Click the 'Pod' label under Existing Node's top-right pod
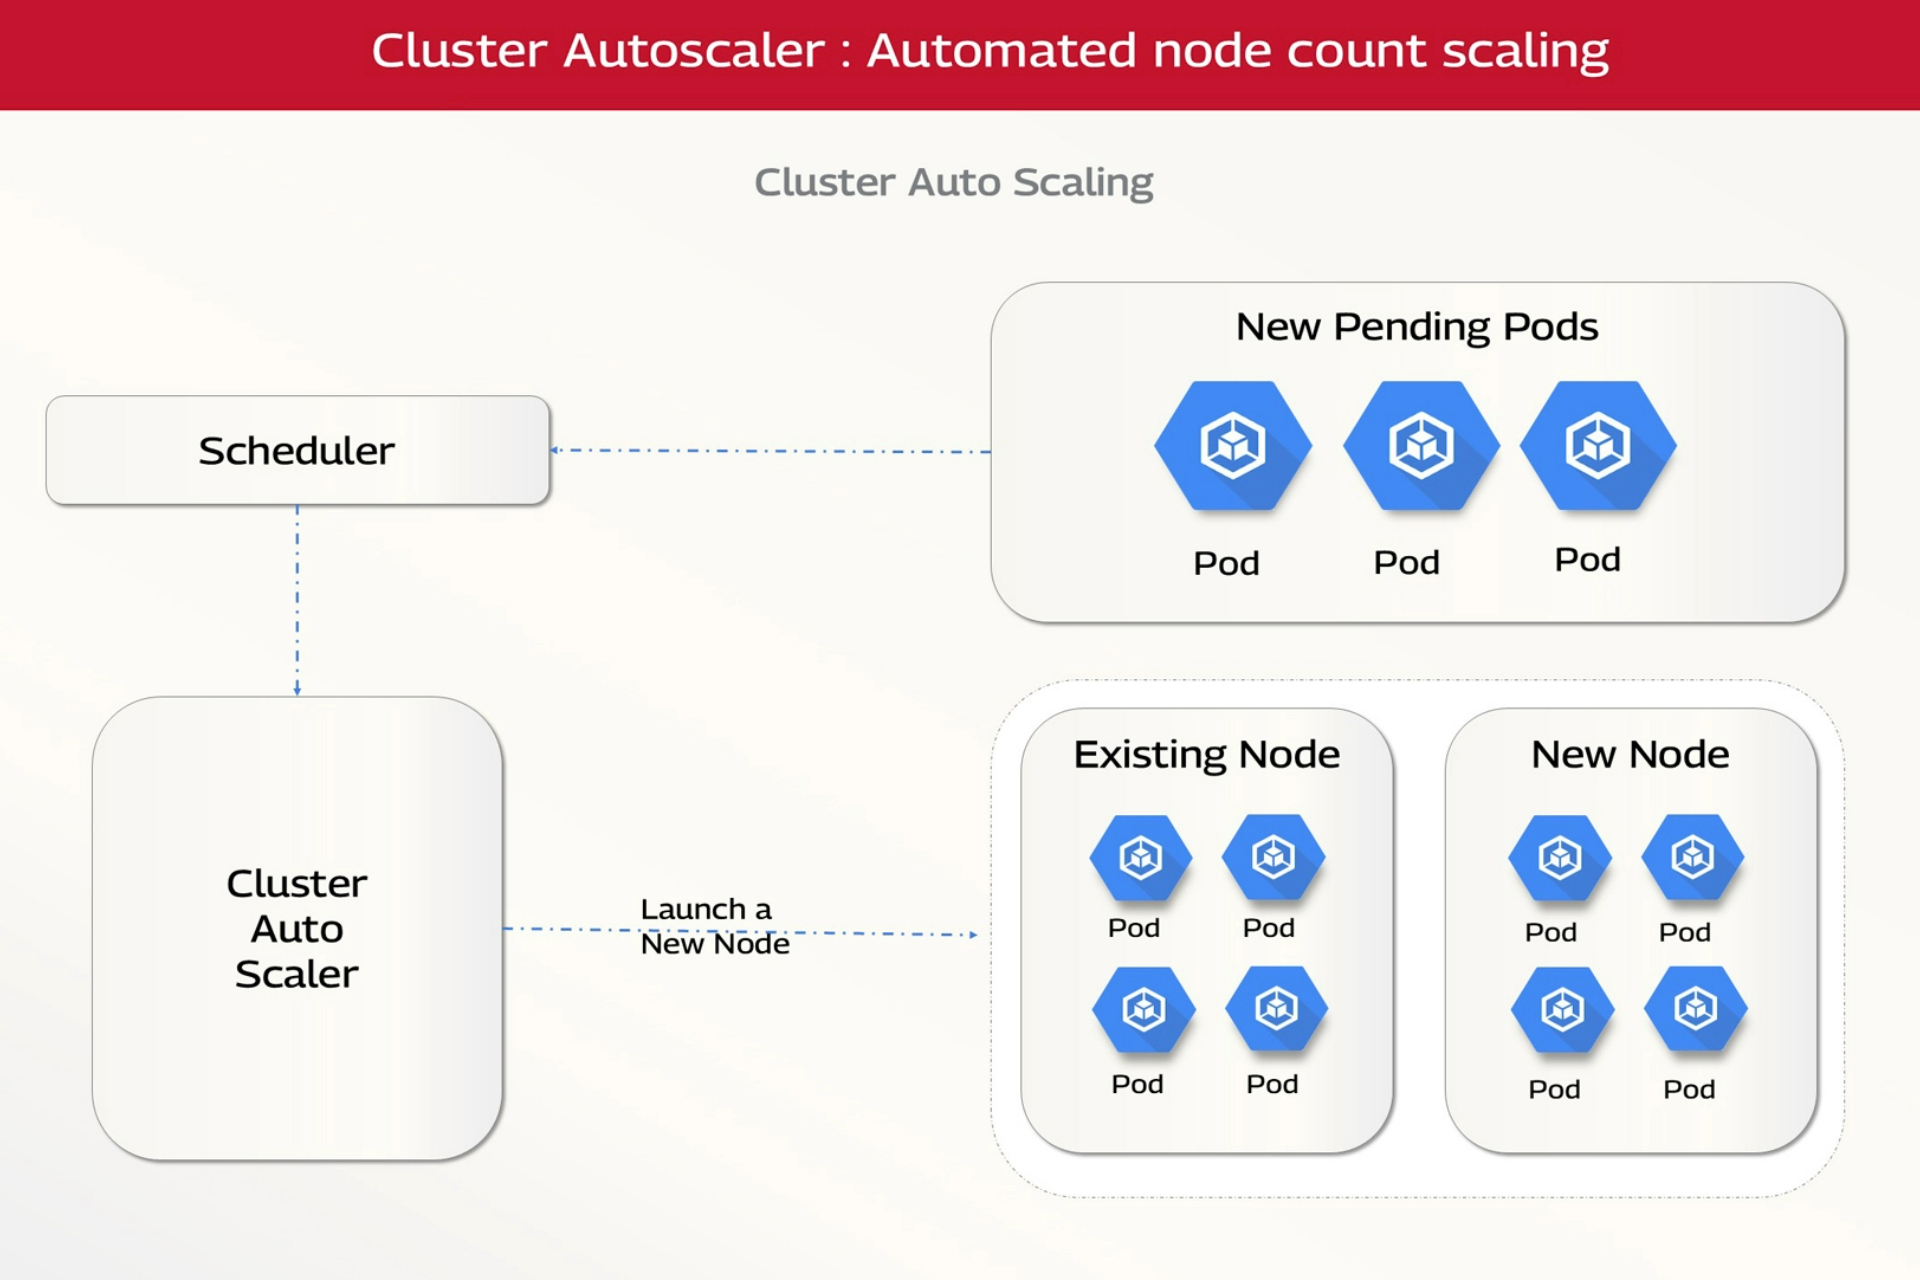This screenshot has height=1280, width=1920. tap(1269, 928)
